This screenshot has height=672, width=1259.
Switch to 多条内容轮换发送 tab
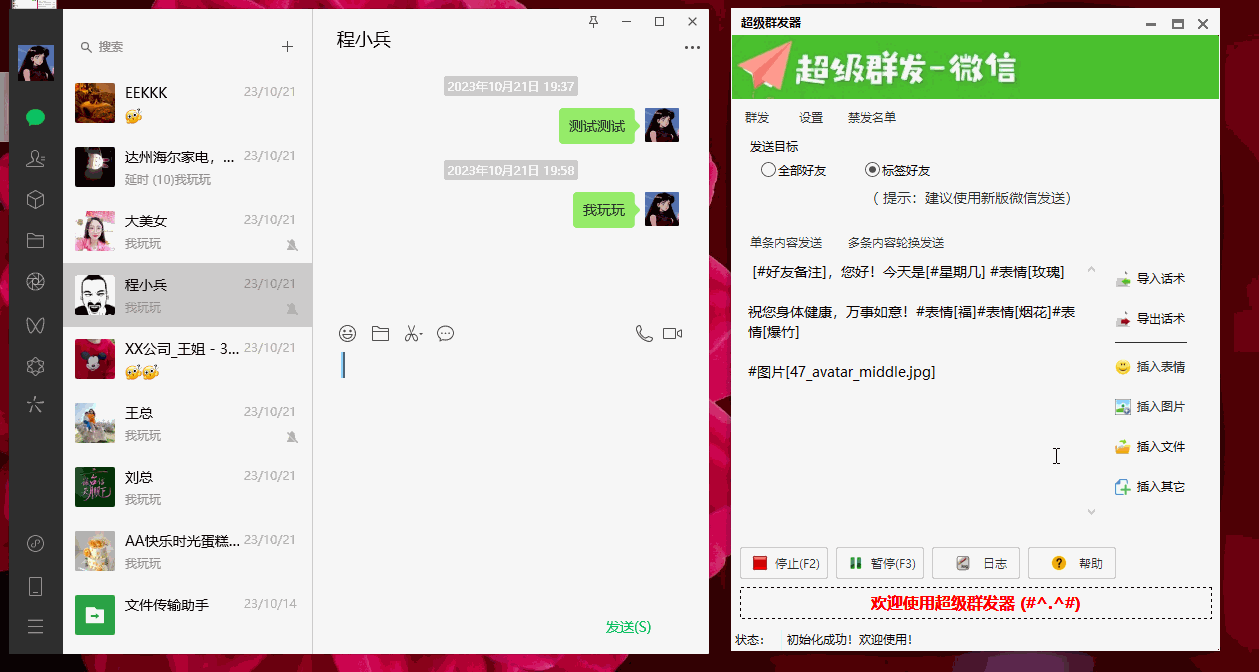(x=895, y=243)
